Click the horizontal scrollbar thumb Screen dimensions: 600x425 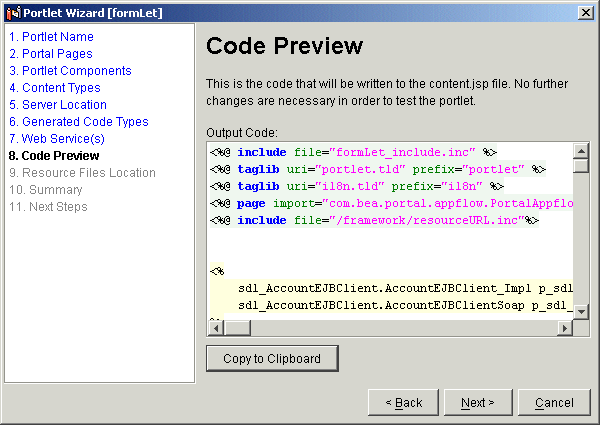coord(237,328)
